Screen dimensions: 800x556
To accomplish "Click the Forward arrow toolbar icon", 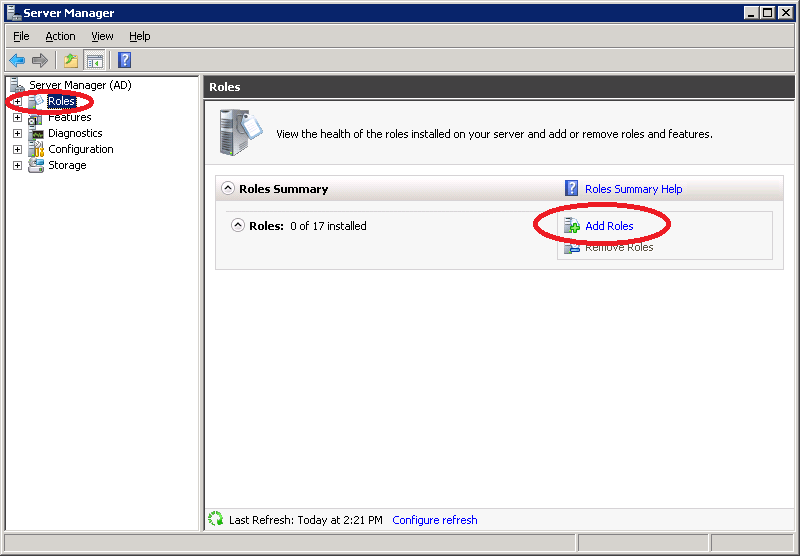I will [x=40, y=60].
